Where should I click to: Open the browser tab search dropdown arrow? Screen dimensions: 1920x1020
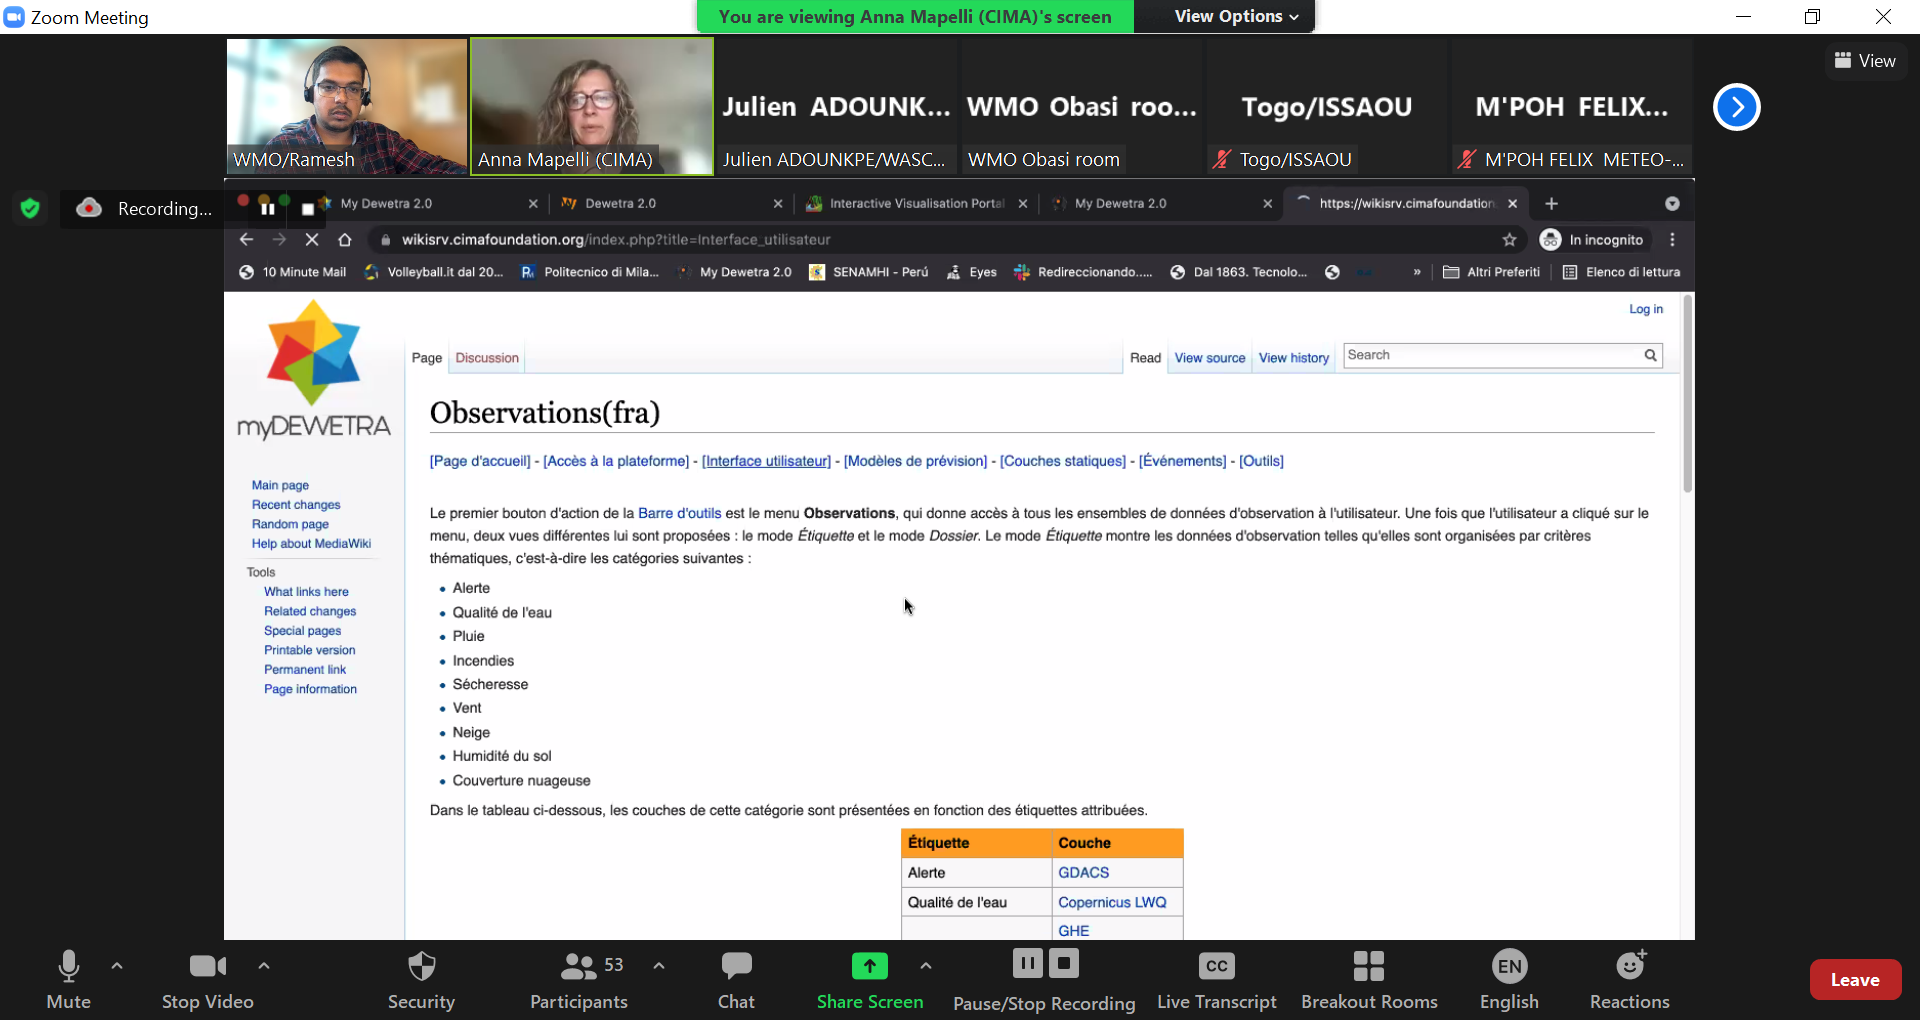click(x=1672, y=203)
